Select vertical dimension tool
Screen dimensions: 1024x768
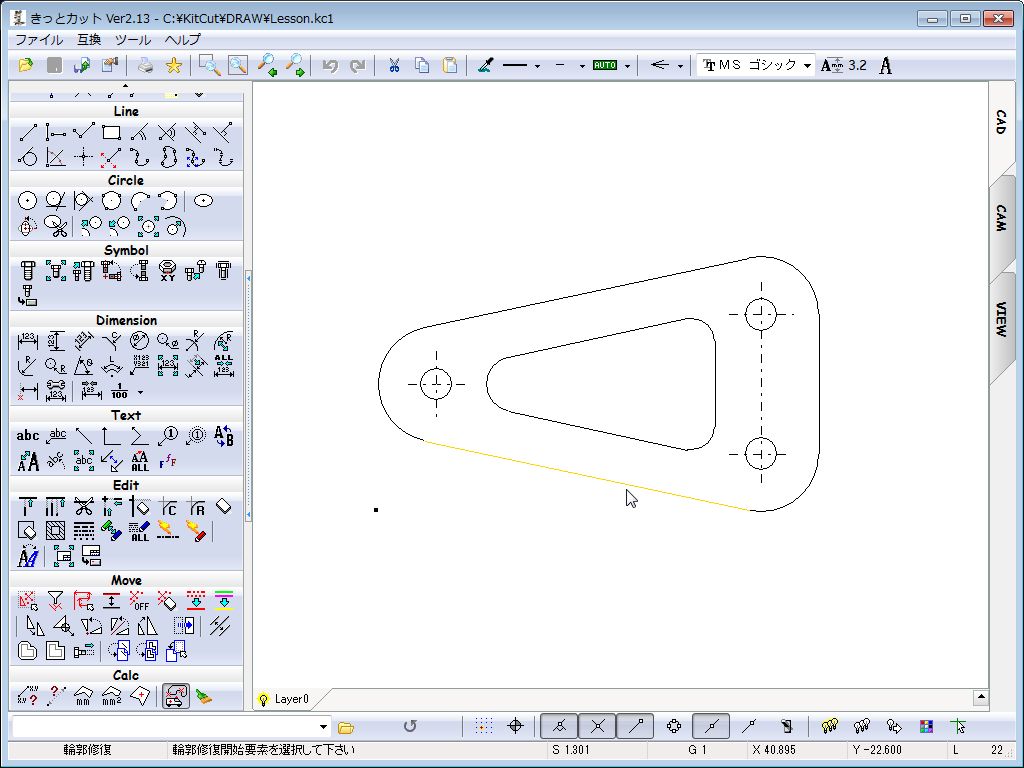pyautogui.click(x=56, y=341)
